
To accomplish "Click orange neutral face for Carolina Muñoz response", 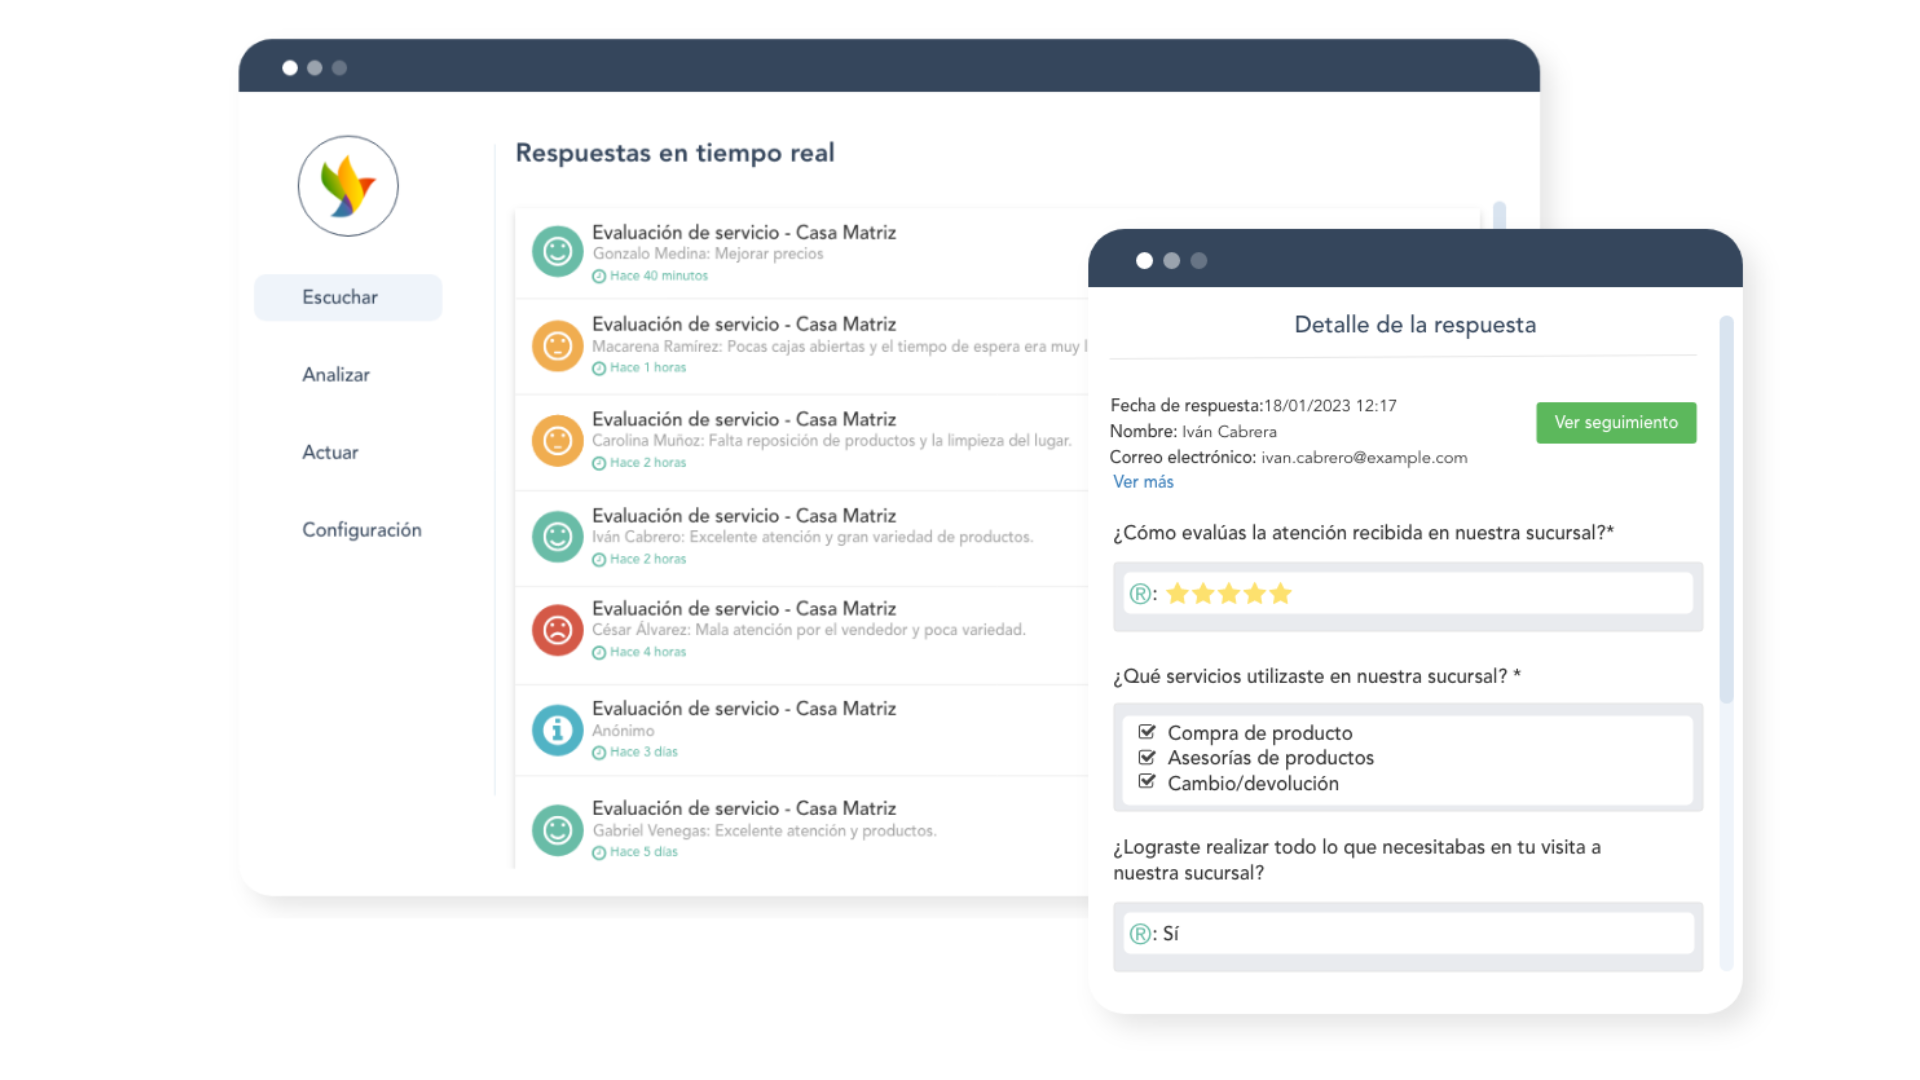I will pyautogui.click(x=557, y=440).
